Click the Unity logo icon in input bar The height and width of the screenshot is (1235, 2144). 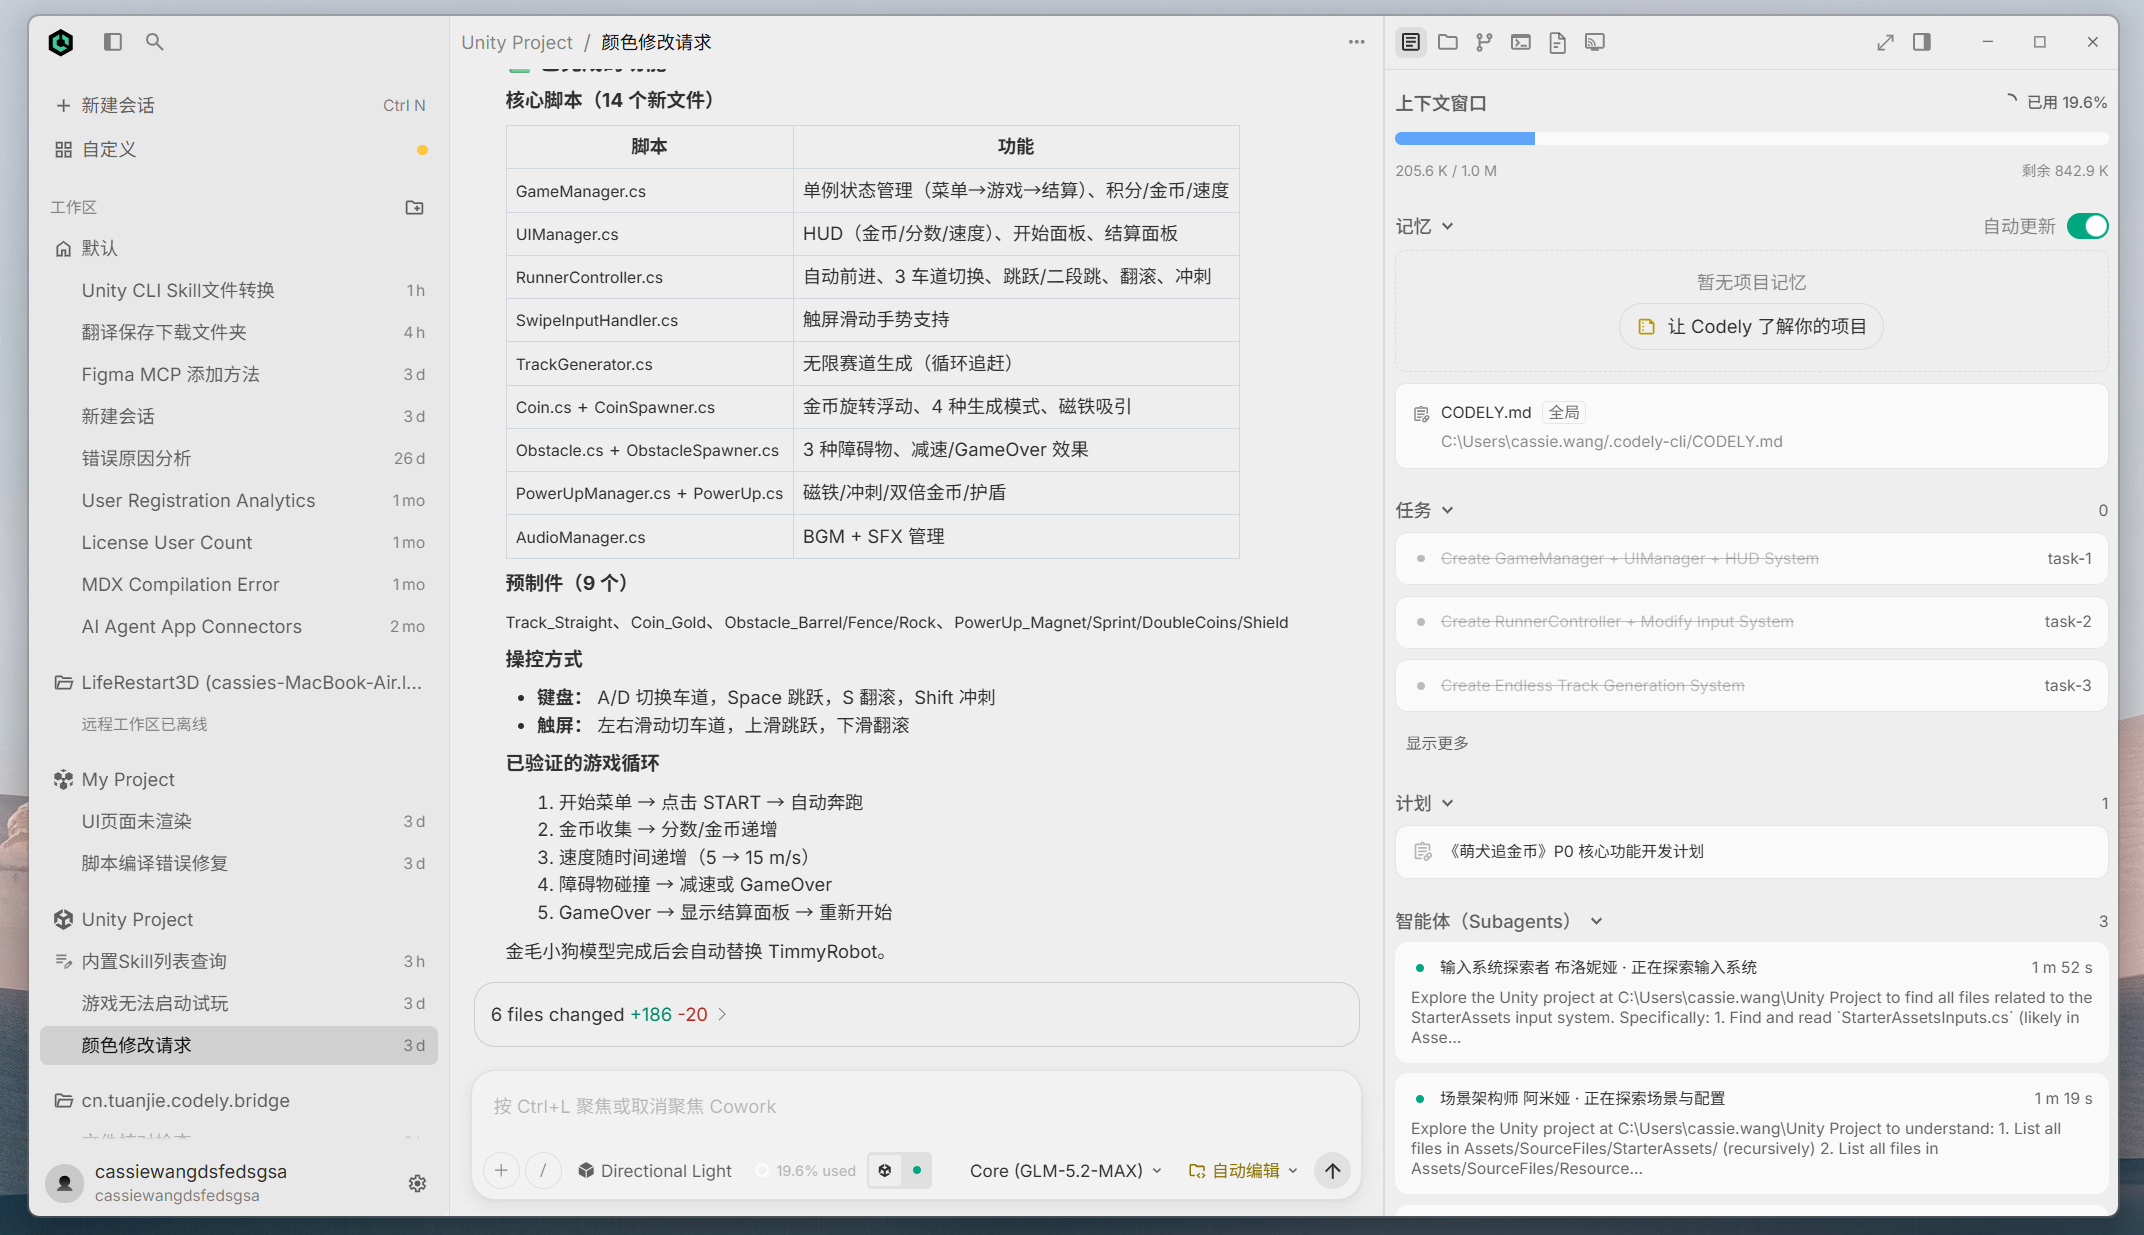(x=884, y=1170)
